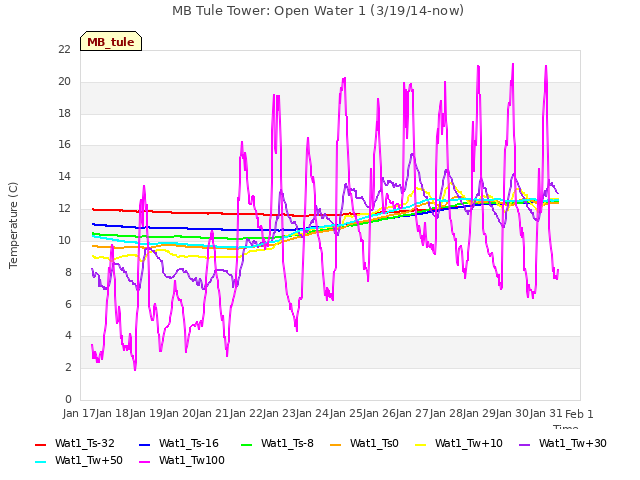This screenshot has height=480, width=640.
Task: Select the Wat1_Ts-8 legend label
Action: tap(287, 443)
